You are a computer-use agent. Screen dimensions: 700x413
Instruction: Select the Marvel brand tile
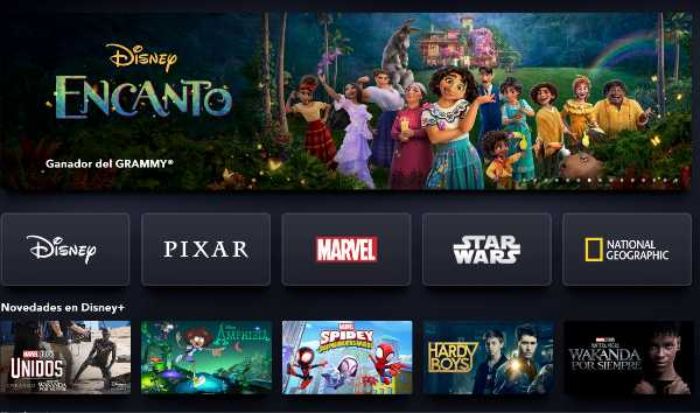pyautogui.click(x=346, y=249)
